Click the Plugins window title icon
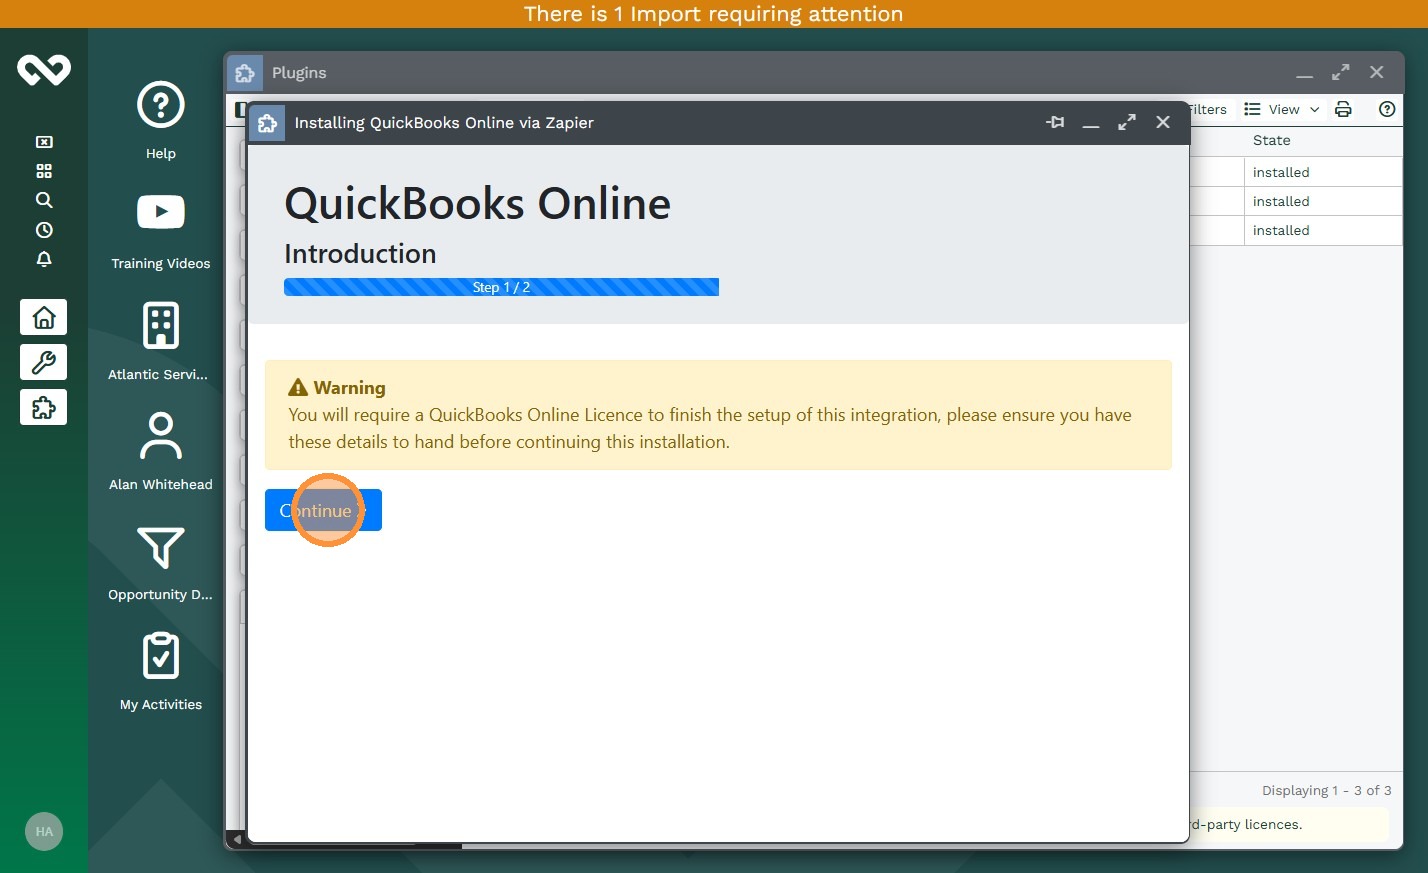The image size is (1428, 873). coord(245,73)
